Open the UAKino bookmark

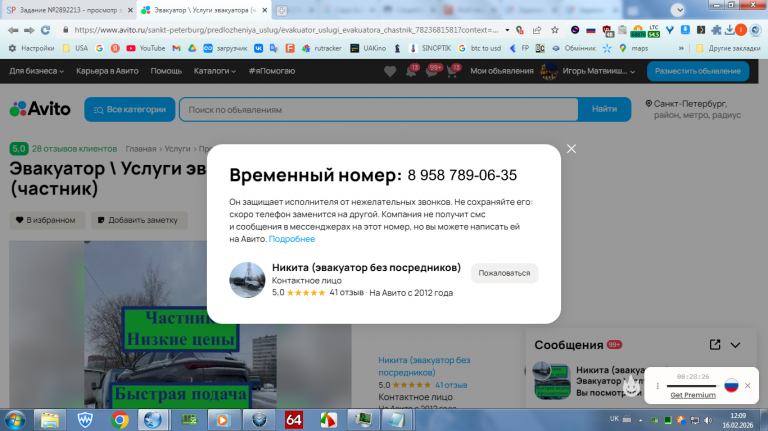[368, 48]
